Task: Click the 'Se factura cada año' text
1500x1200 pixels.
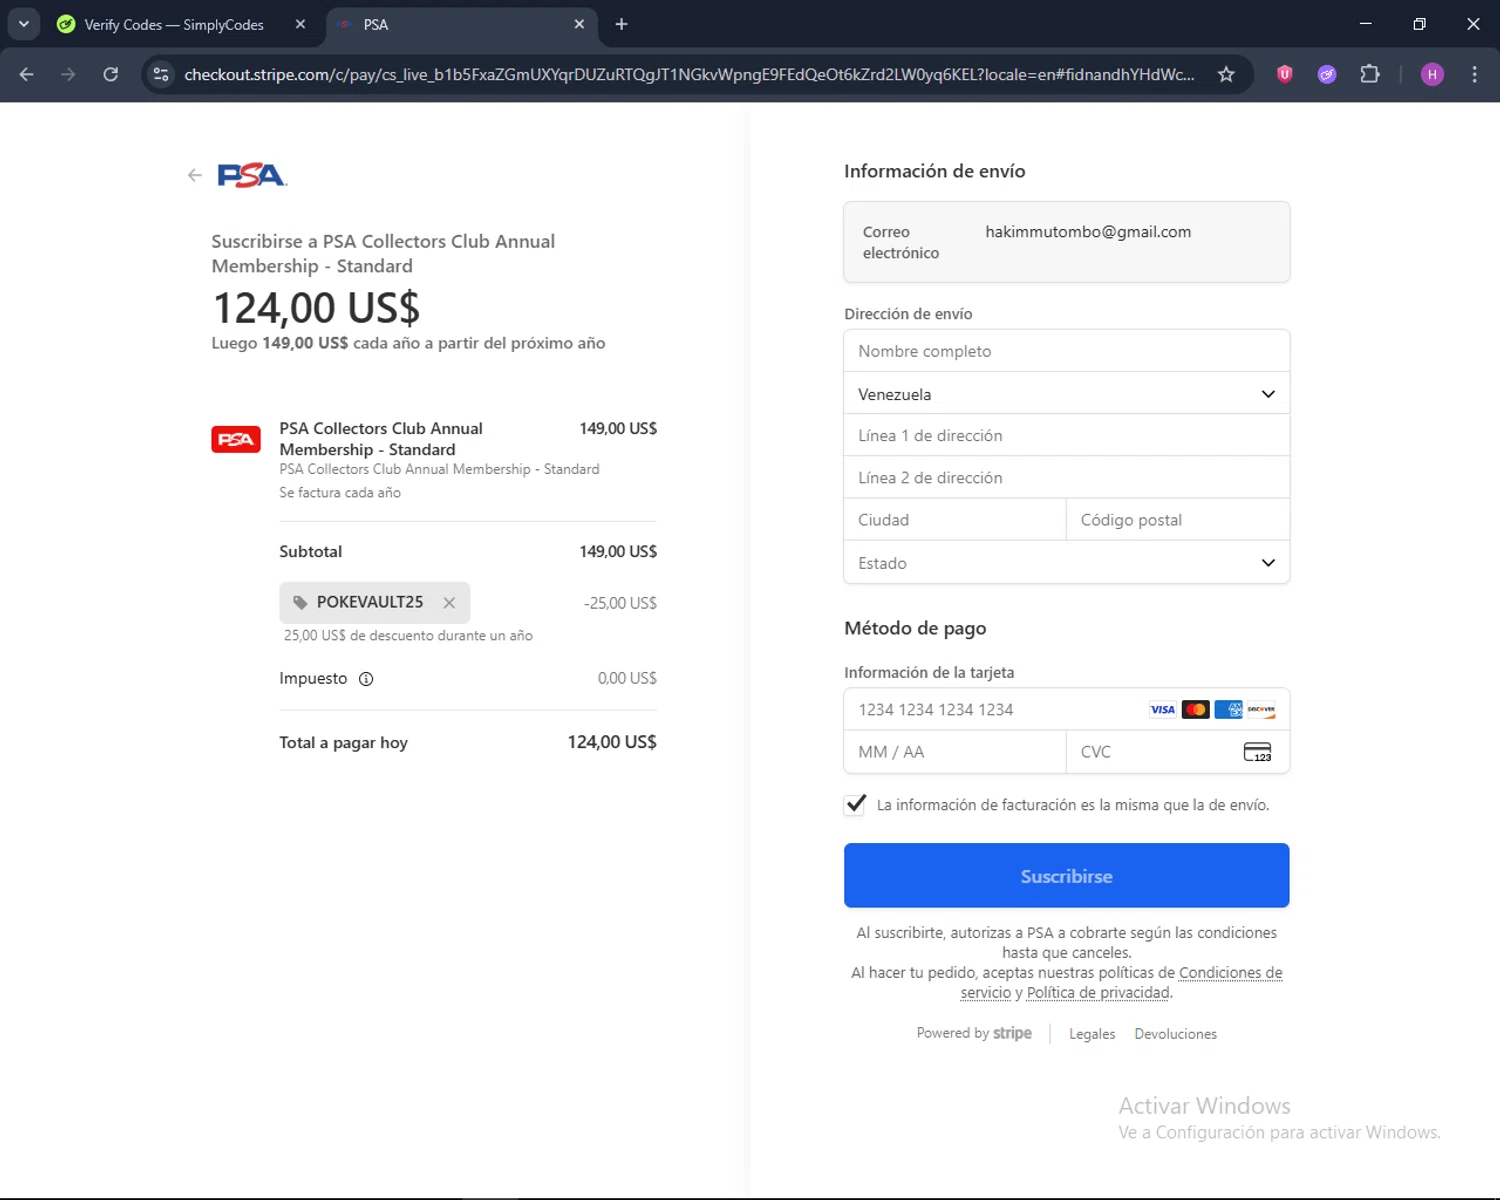Action: [x=340, y=493]
